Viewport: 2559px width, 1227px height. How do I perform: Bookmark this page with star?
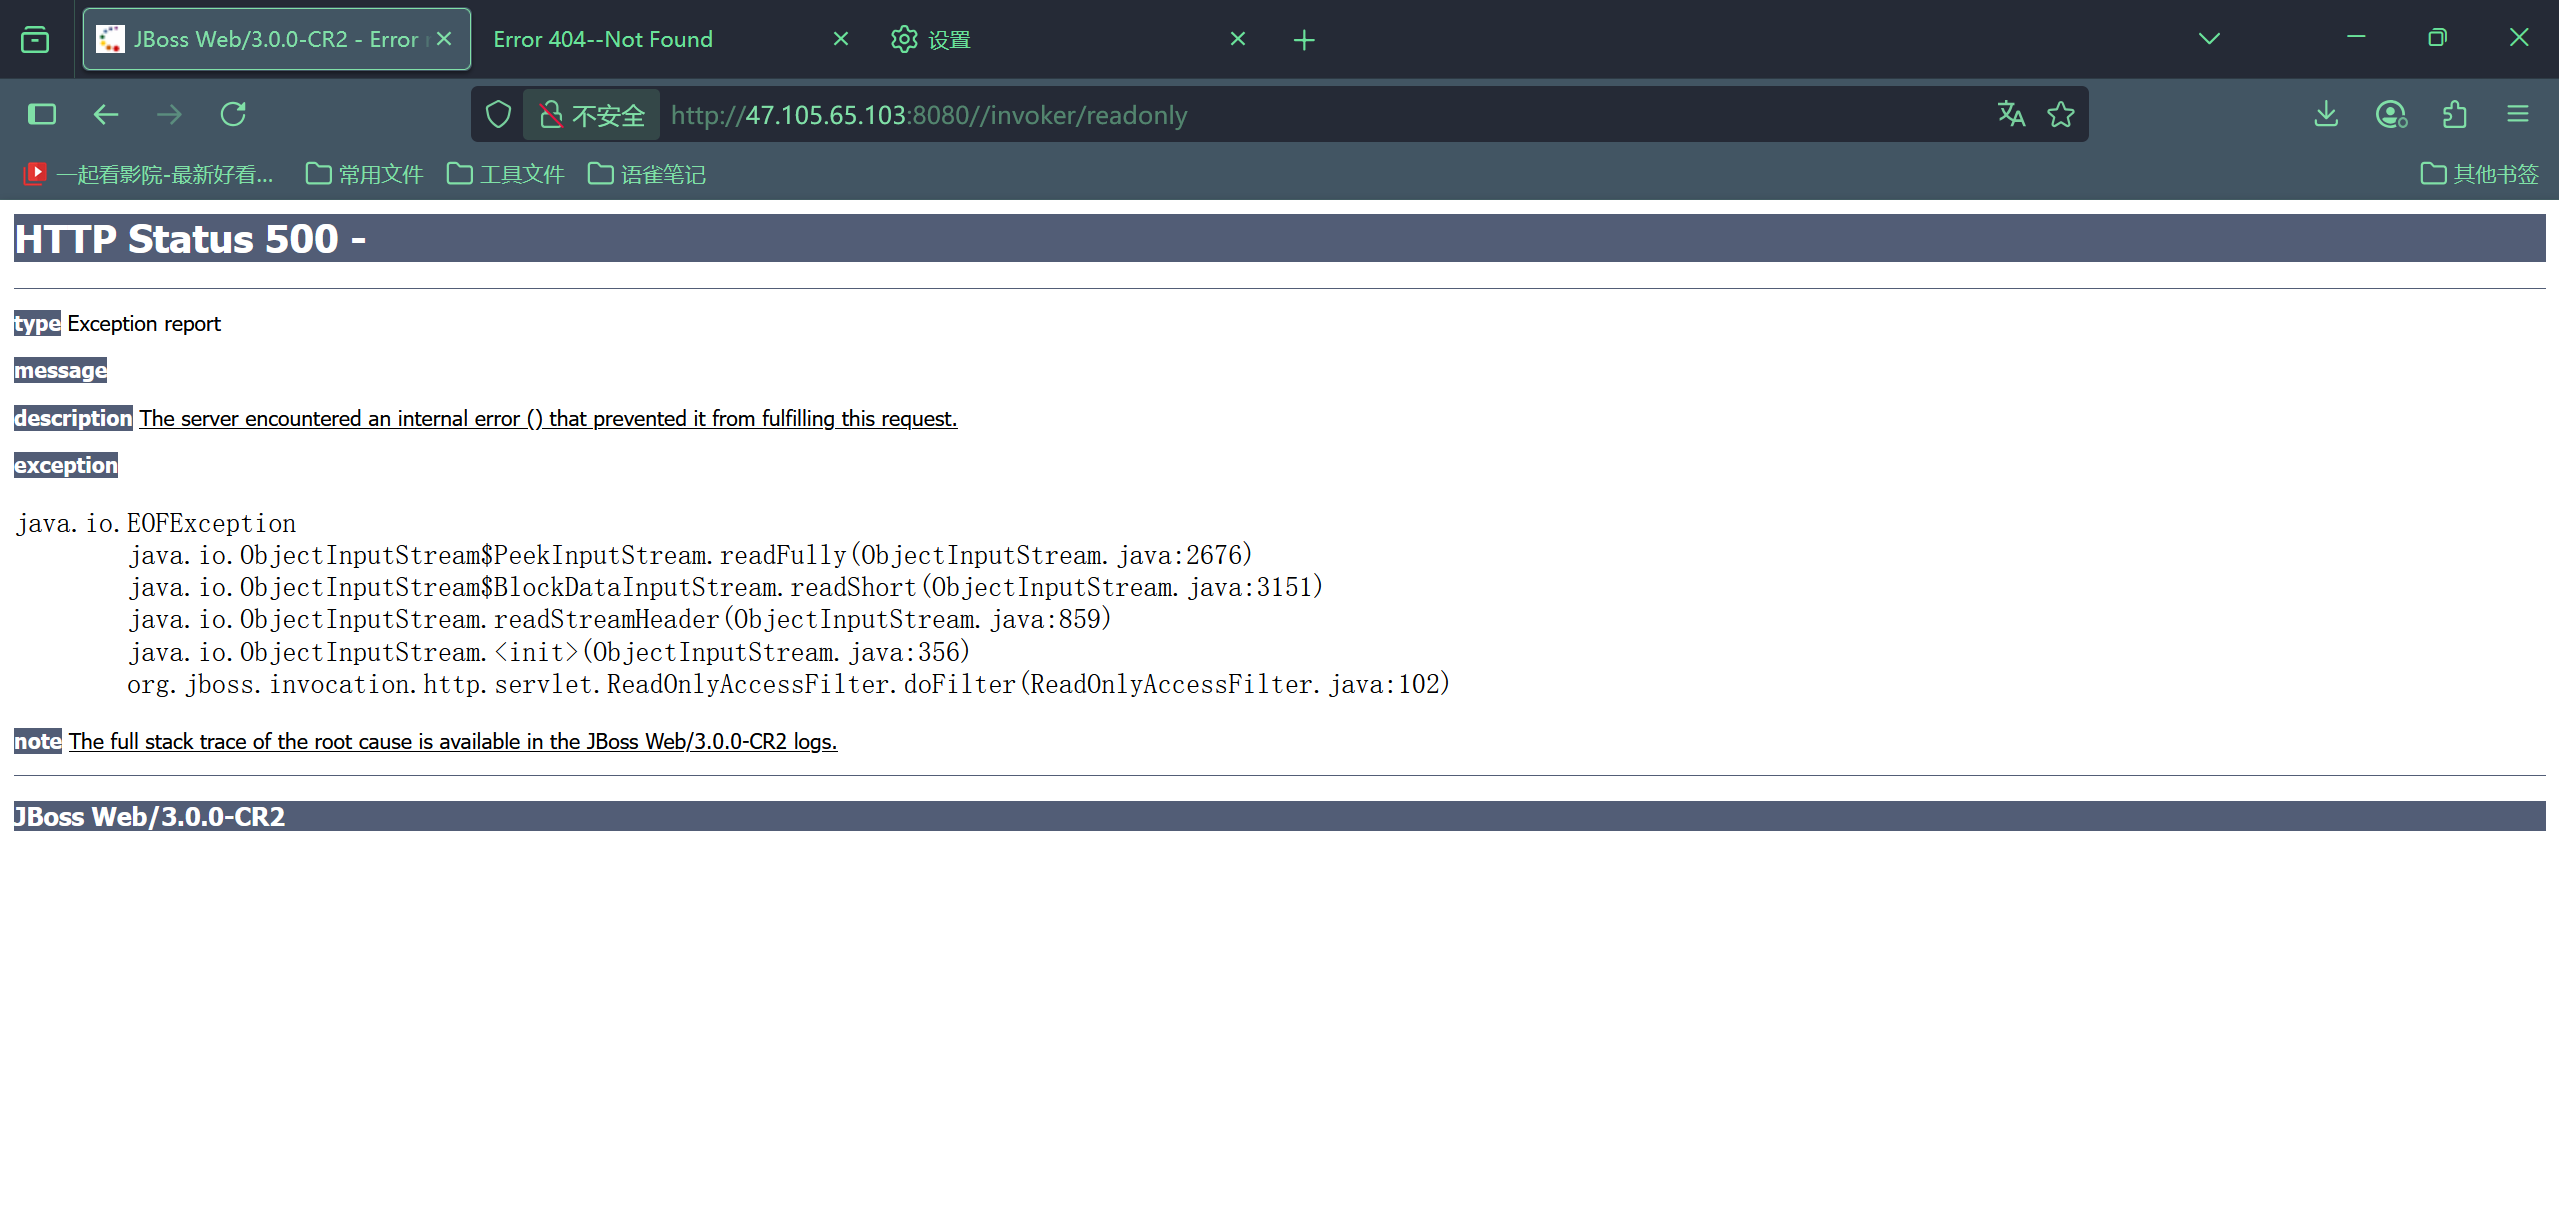coord(2061,114)
